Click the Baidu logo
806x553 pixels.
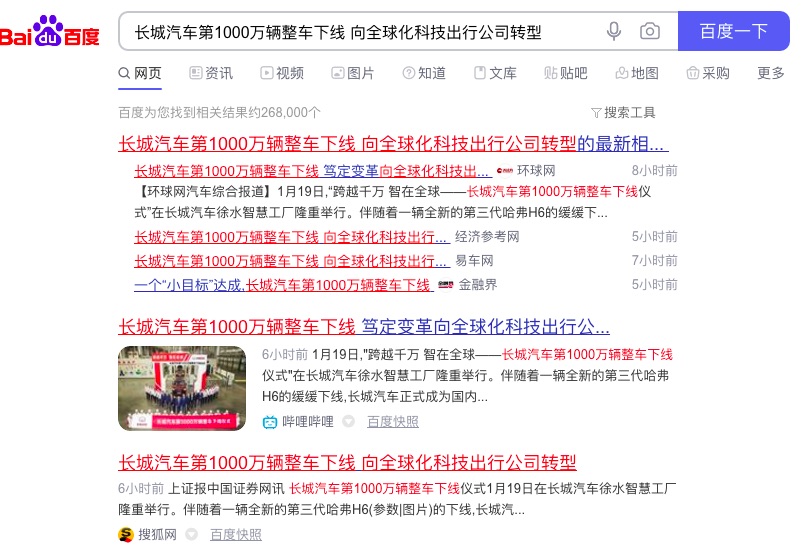pos(49,31)
